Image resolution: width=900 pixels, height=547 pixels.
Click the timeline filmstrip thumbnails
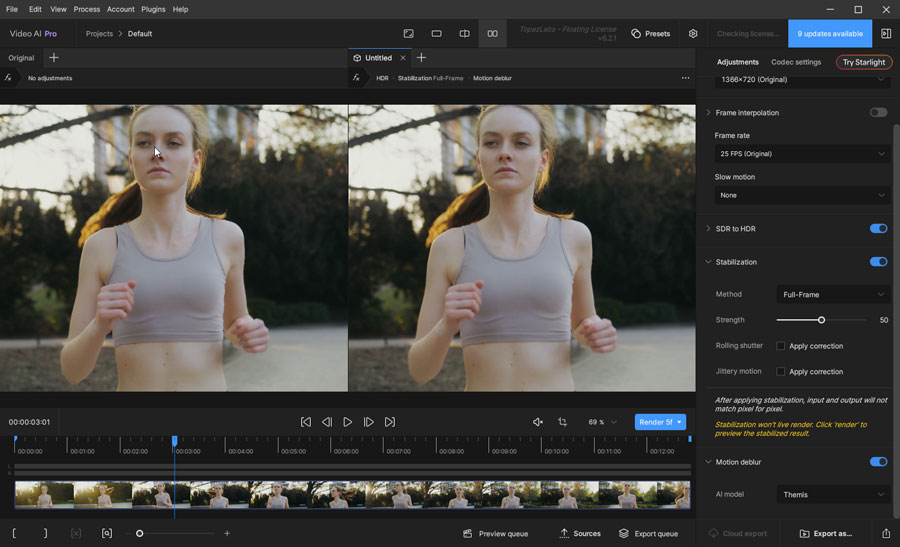coord(352,495)
